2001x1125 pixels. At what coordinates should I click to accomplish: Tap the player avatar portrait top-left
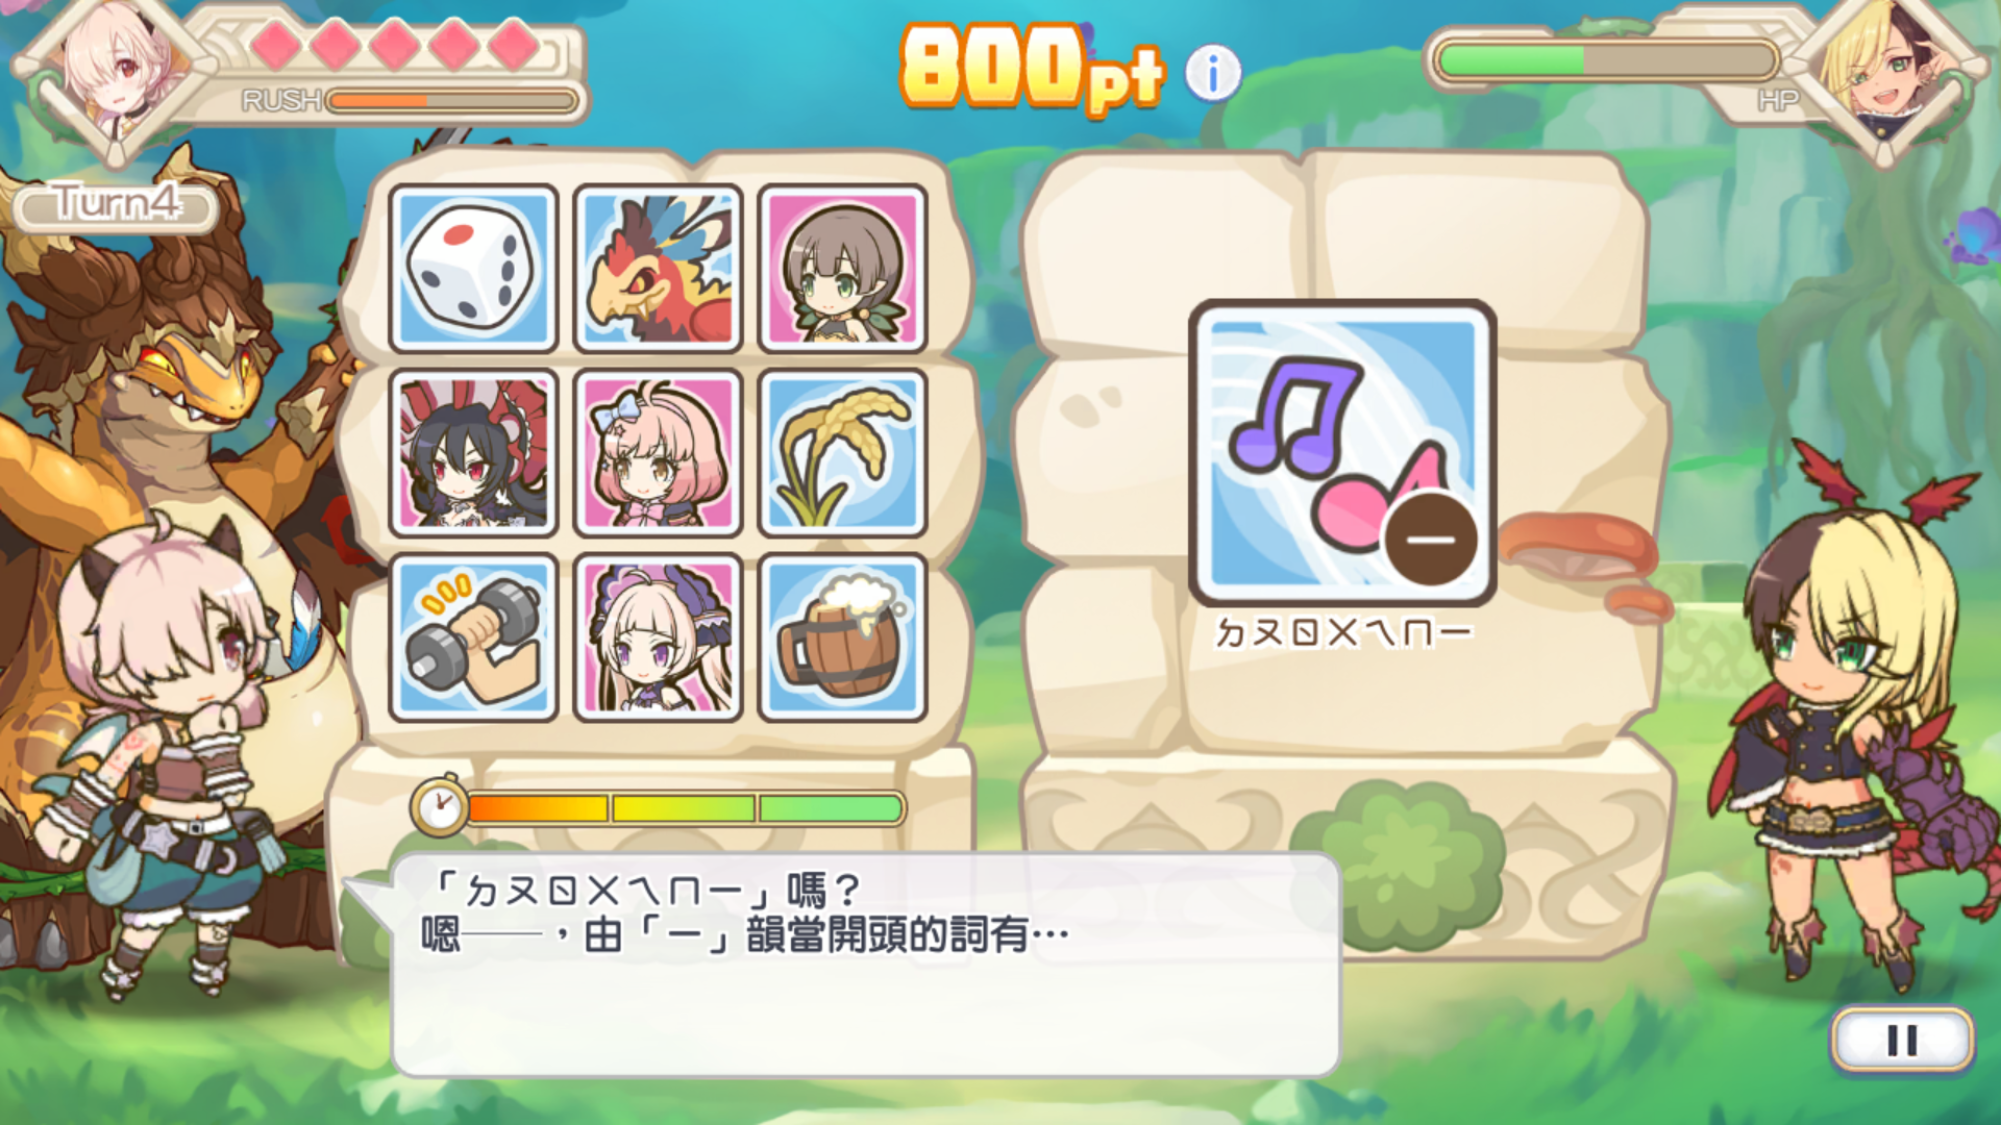tap(115, 75)
